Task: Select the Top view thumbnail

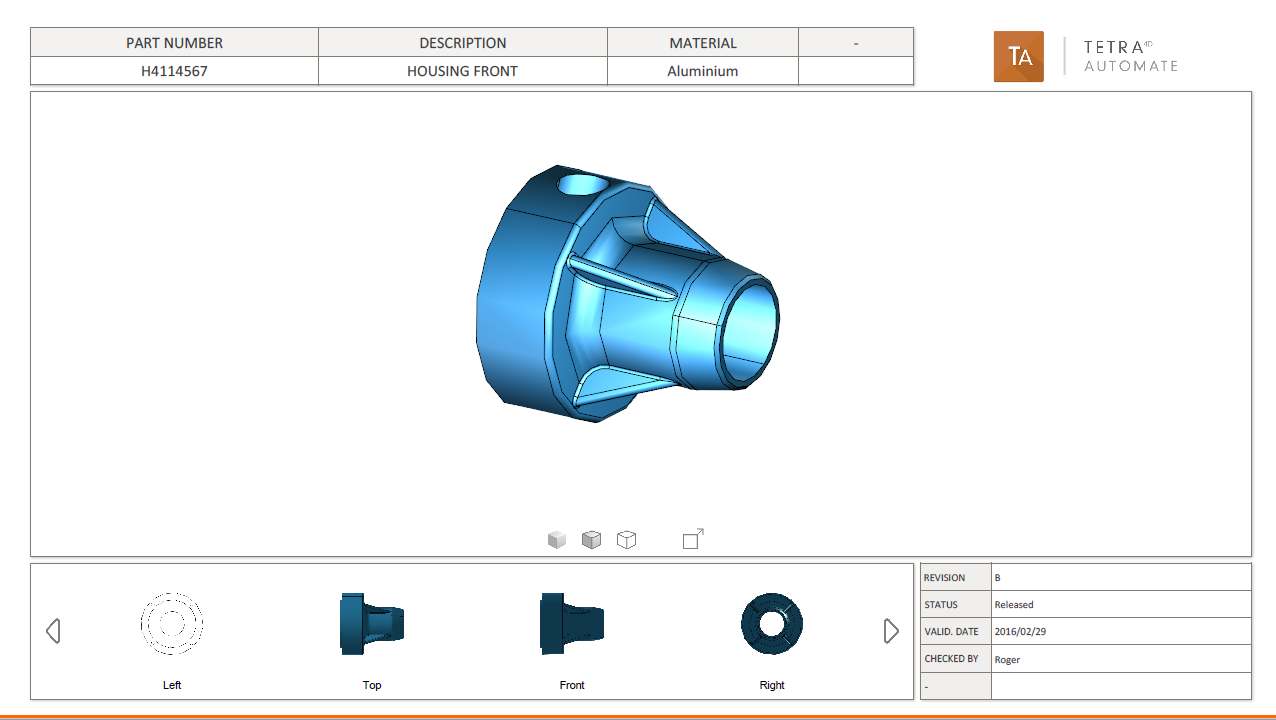Action: (372, 624)
